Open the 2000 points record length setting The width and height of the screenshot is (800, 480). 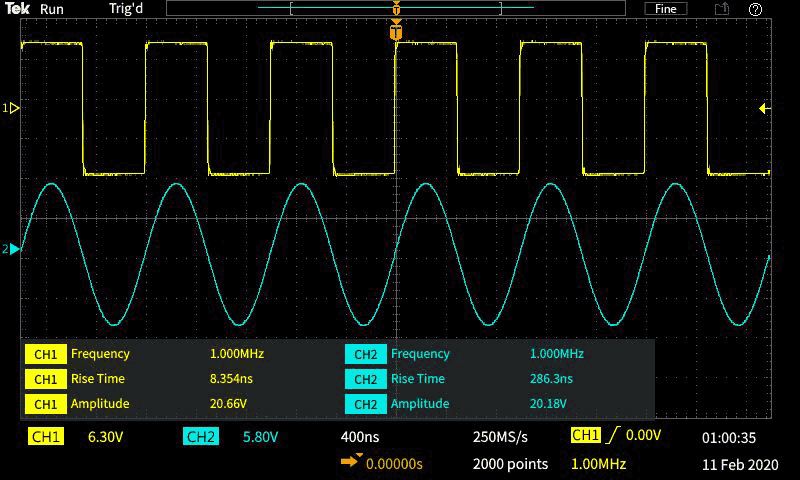tap(510, 464)
